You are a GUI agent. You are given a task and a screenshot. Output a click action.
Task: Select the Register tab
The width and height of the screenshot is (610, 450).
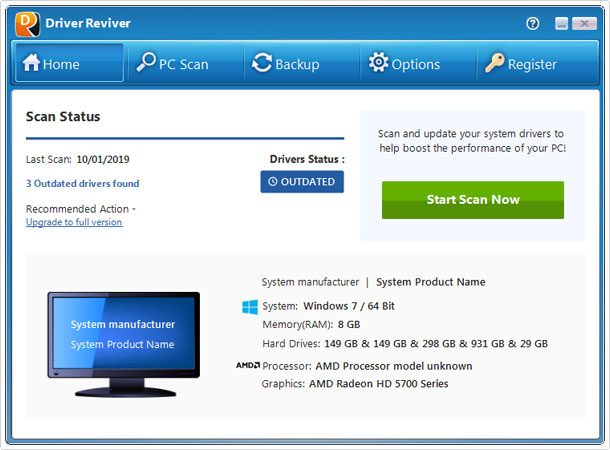pos(537,63)
